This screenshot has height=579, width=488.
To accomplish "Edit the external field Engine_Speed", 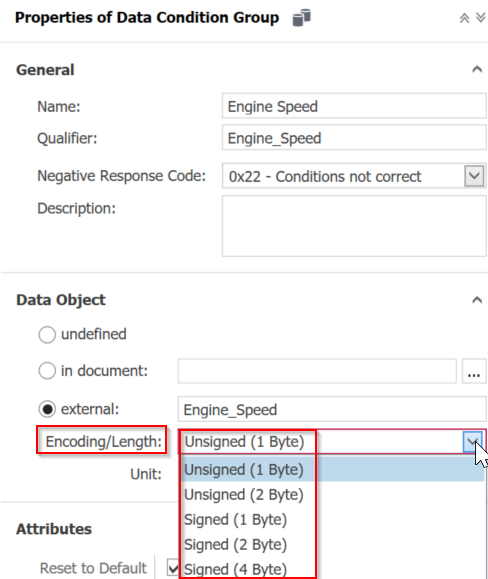I will click(x=332, y=409).
